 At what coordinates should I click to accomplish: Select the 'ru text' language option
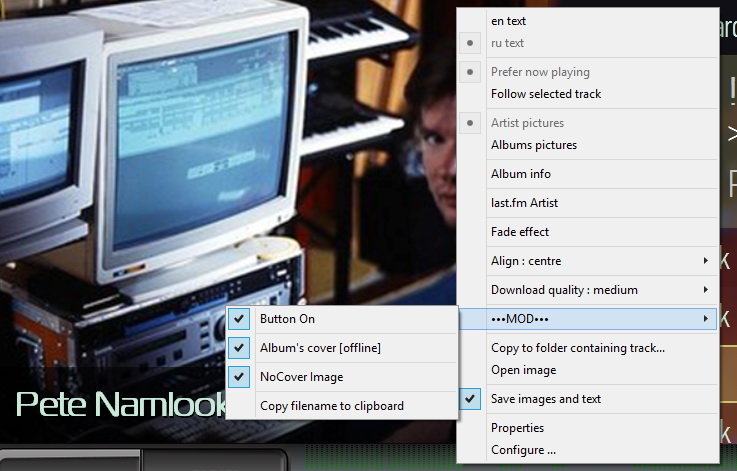coord(588,43)
